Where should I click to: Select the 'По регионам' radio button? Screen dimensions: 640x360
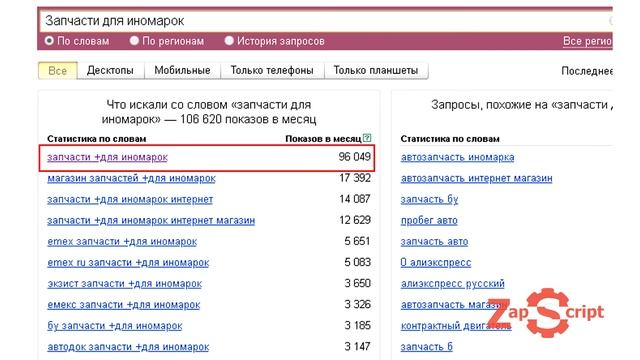tap(134, 41)
